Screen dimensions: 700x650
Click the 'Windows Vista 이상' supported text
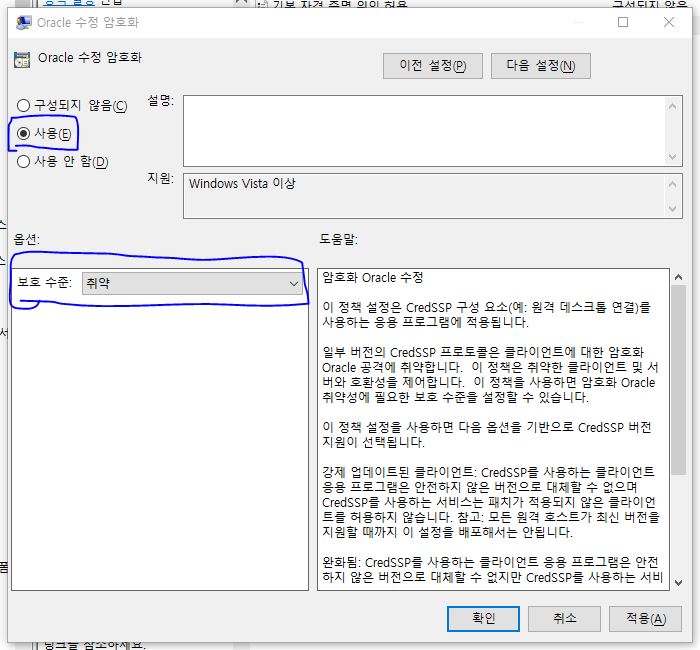(242, 183)
